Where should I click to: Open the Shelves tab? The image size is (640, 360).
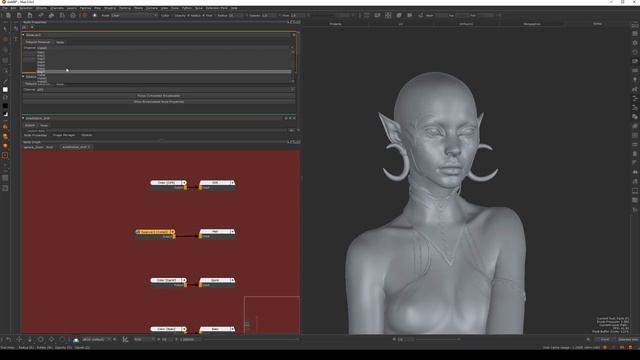point(87,135)
